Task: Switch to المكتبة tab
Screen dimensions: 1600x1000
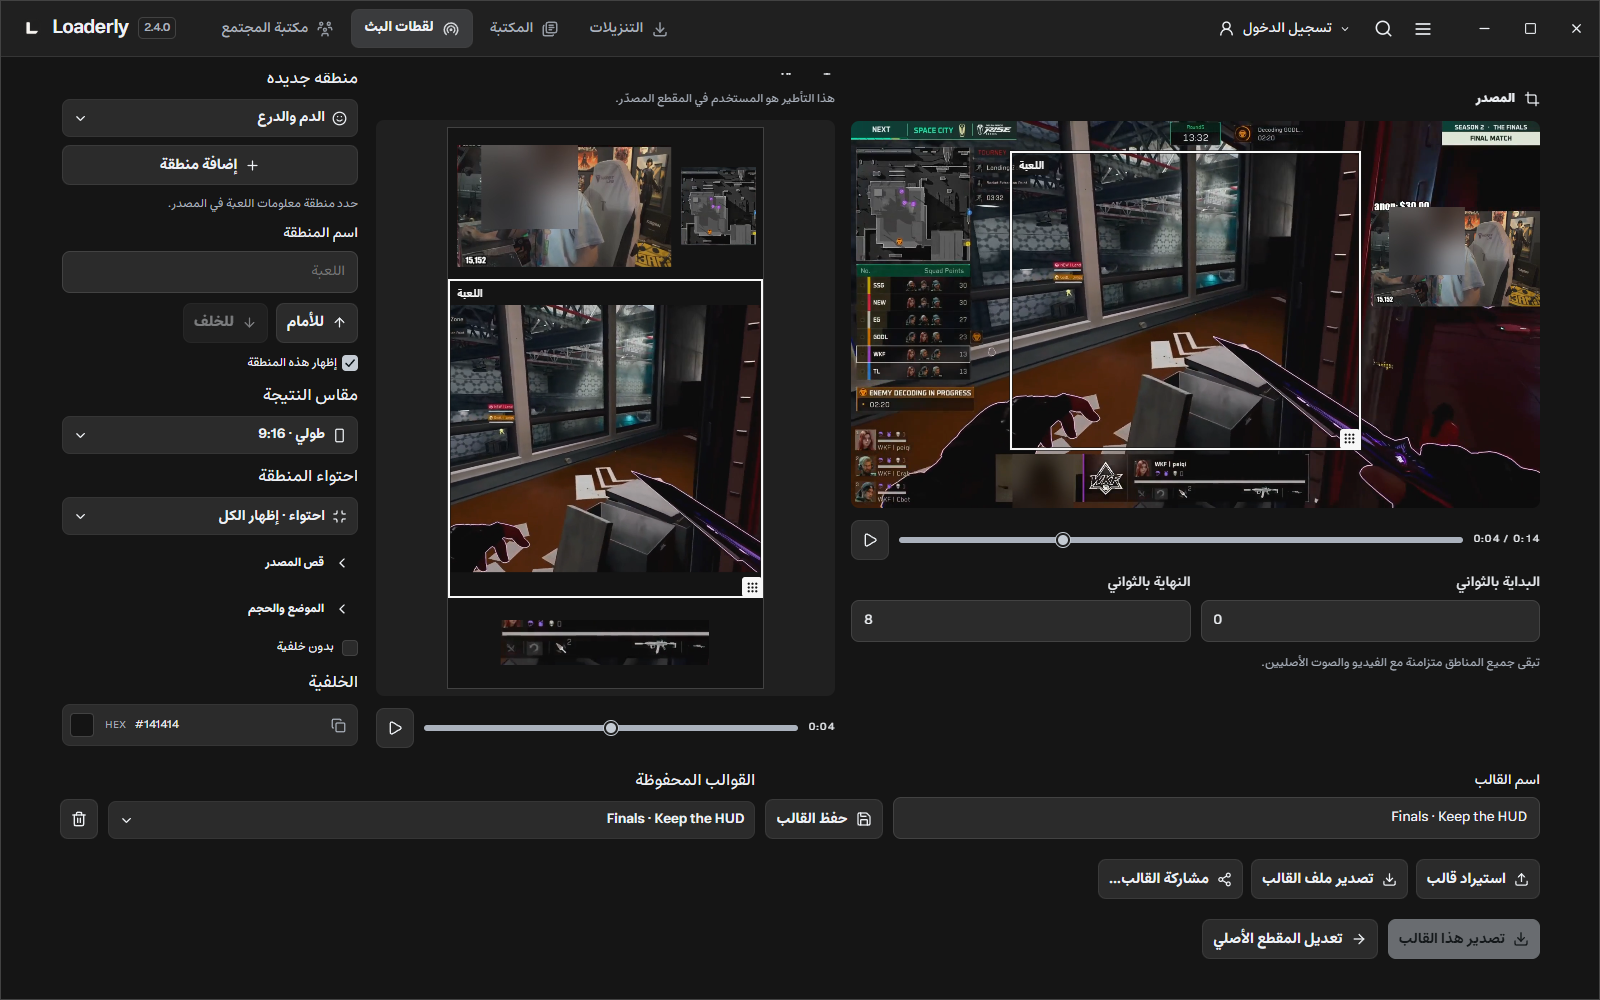Action: pyautogui.click(x=524, y=28)
